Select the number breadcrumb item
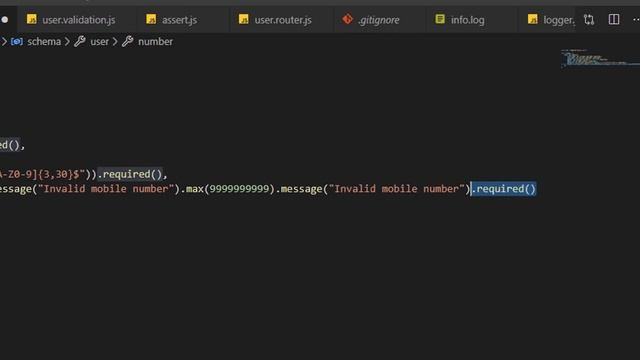640x360 pixels. 155,42
